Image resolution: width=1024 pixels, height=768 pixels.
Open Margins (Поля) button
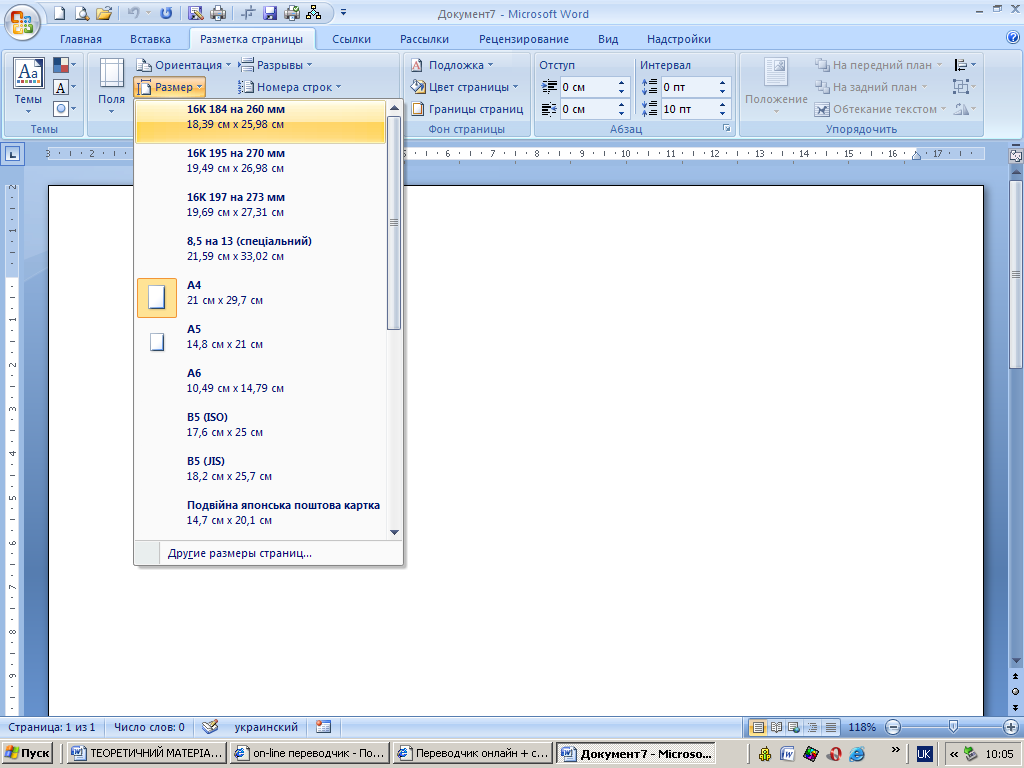pos(112,86)
